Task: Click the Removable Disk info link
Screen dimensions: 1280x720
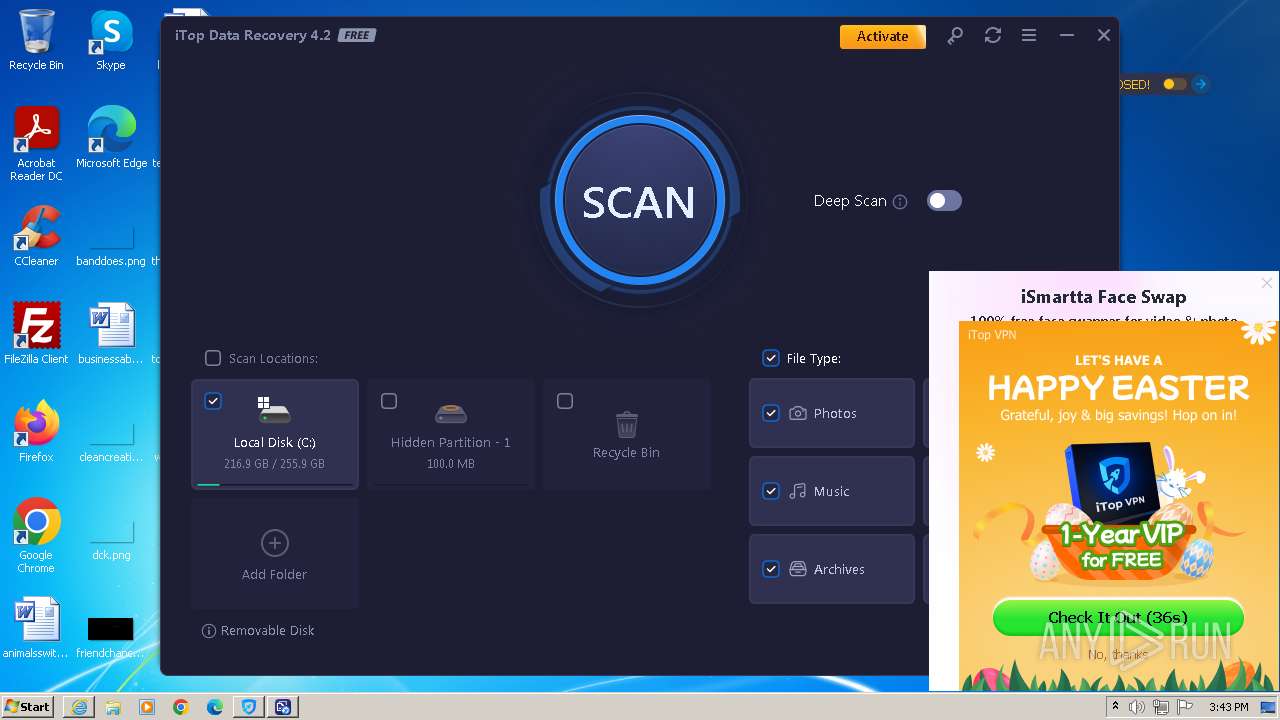Action: (x=258, y=631)
